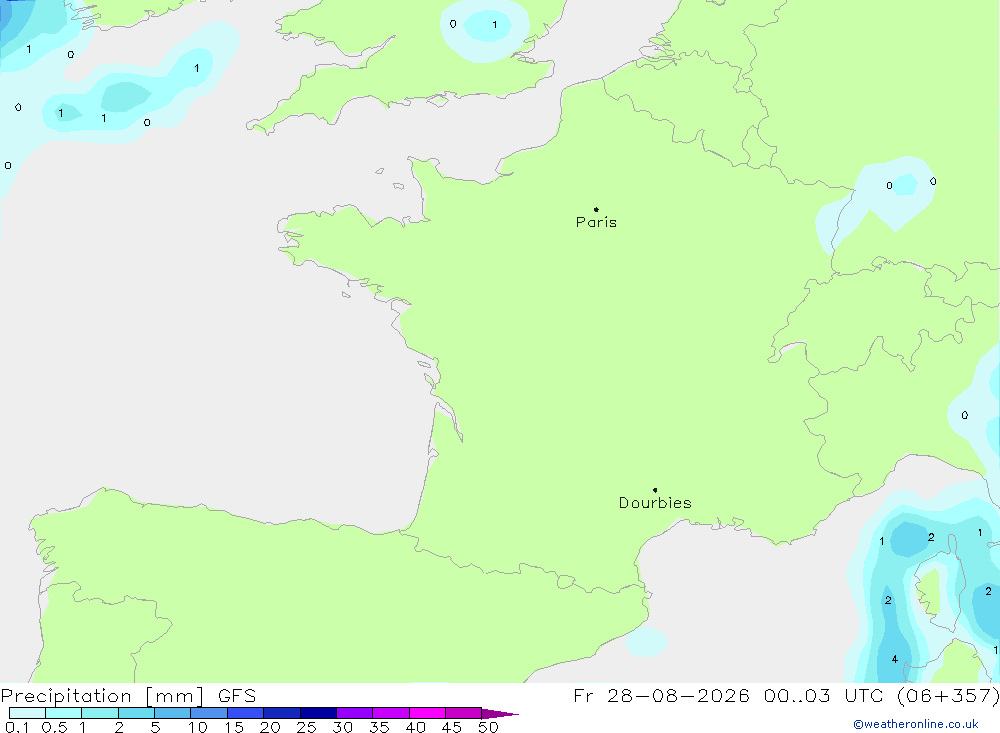This screenshot has width=1000, height=733.
Task: Click the '(06+357)' forecast run text
Action: tap(948, 695)
